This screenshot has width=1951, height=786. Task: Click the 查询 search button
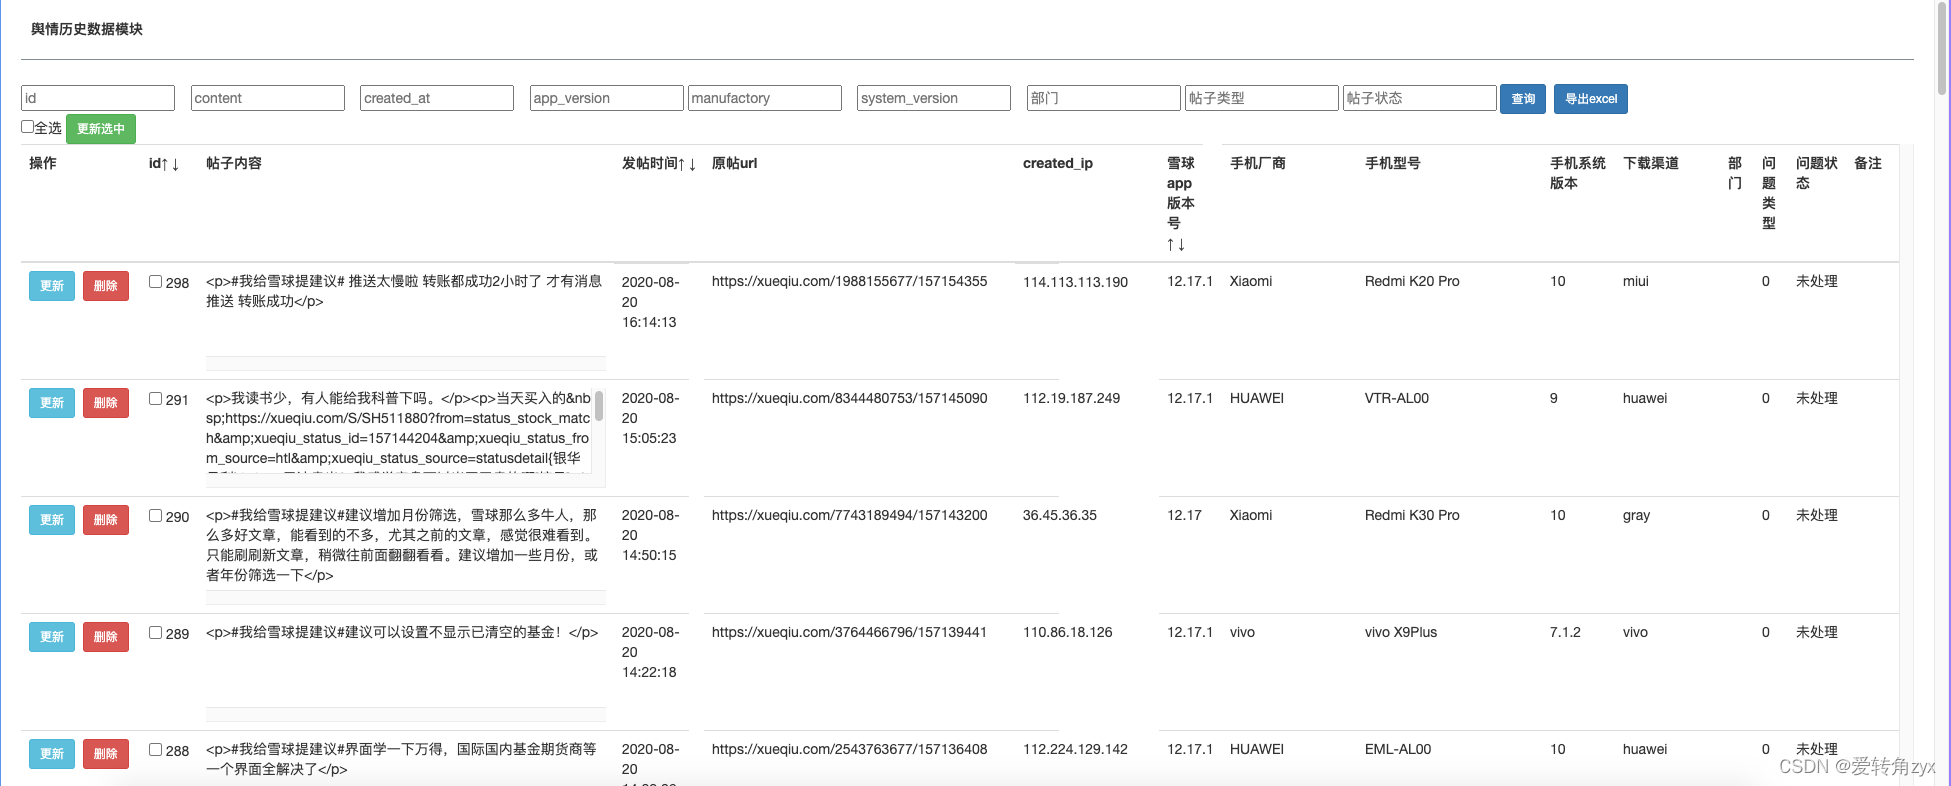pyautogui.click(x=1523, y=99)
